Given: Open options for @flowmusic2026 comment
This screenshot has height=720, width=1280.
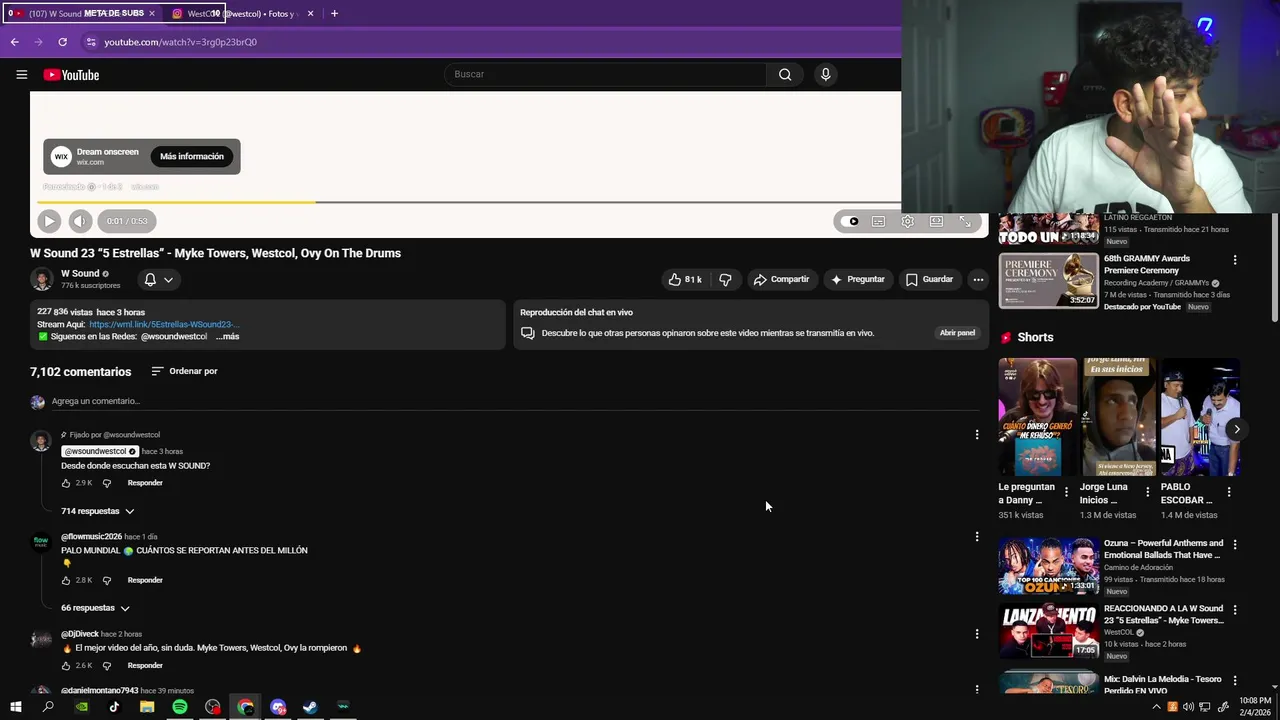Looking at the screenshot, I should [x=977, y=537].
